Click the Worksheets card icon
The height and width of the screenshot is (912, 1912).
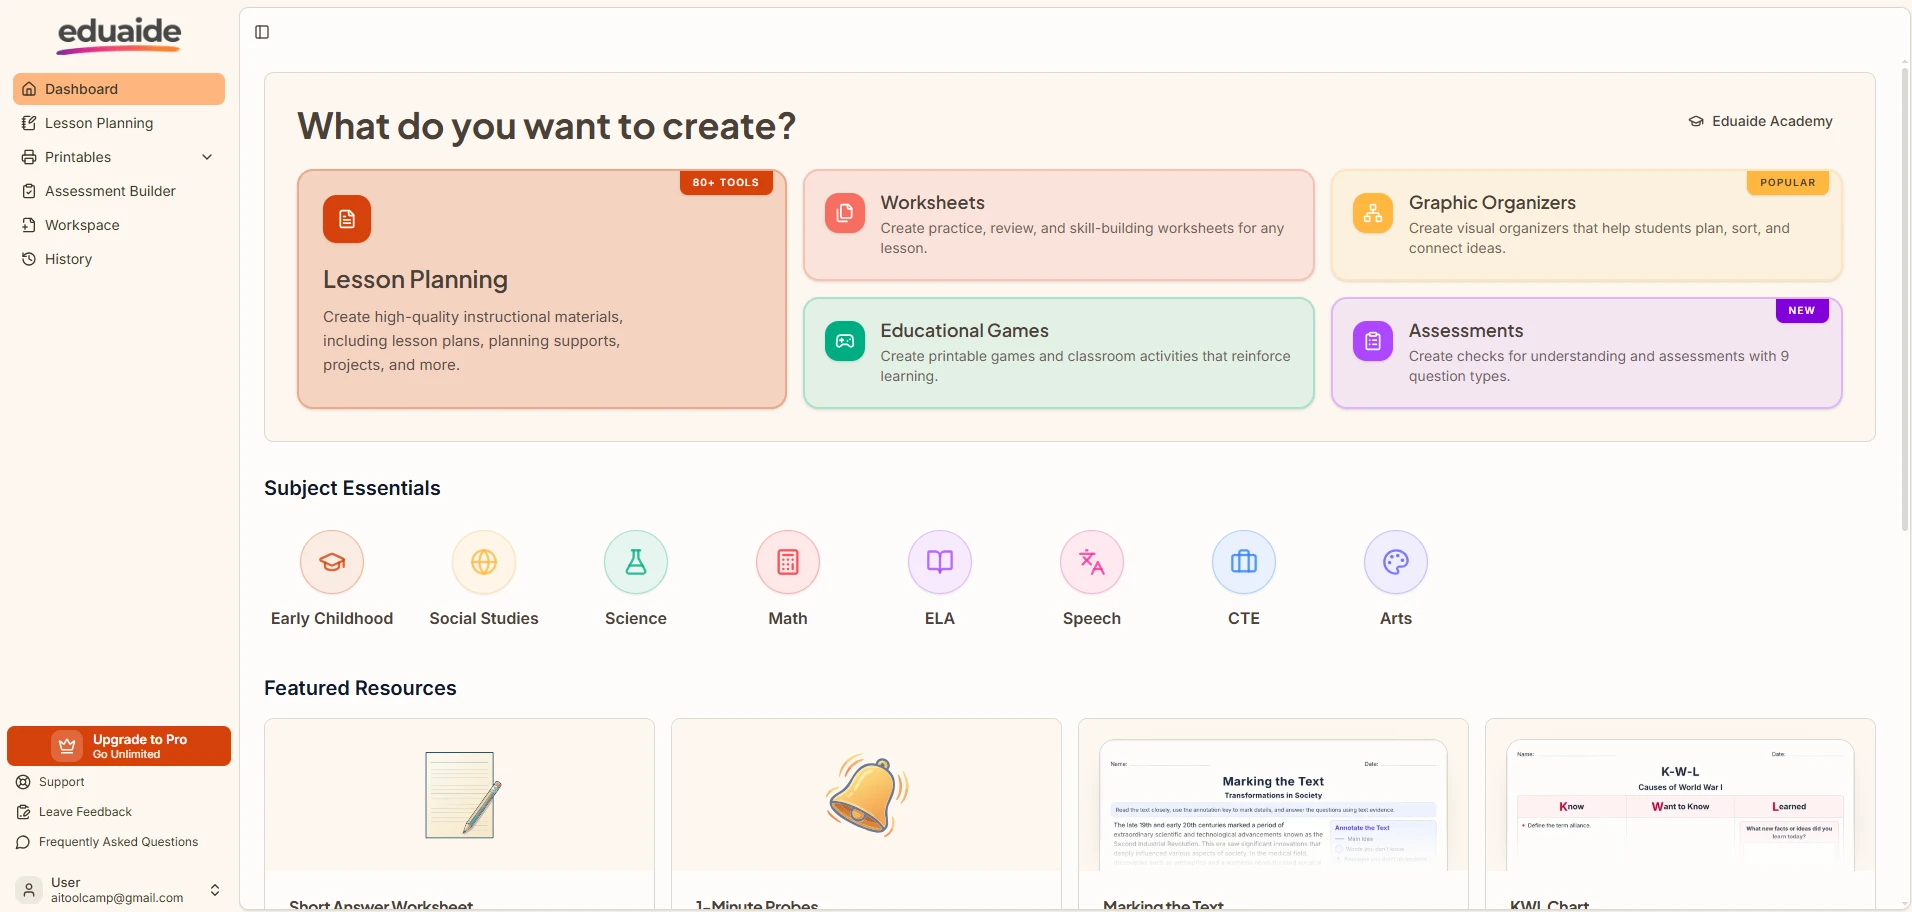(x=845, y=213)
